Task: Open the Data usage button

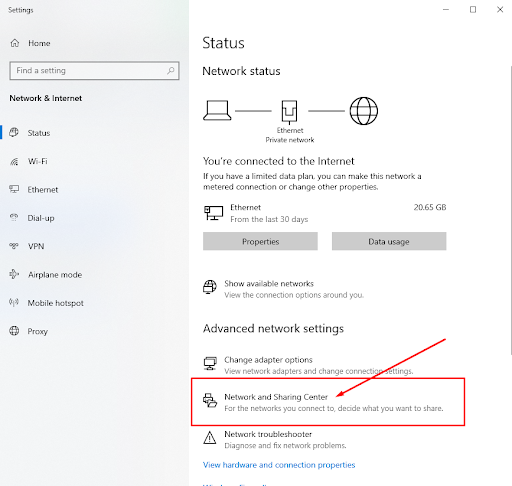Action: [389, 241]
